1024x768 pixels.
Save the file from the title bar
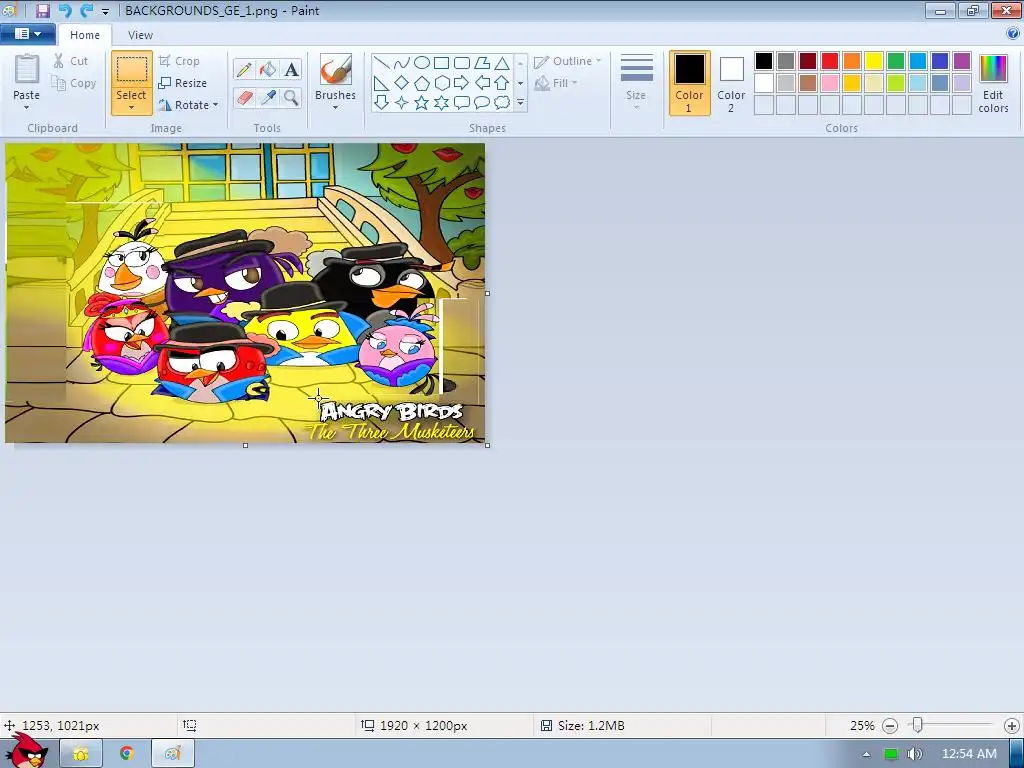pyautogui.click(x=42, y=10)
